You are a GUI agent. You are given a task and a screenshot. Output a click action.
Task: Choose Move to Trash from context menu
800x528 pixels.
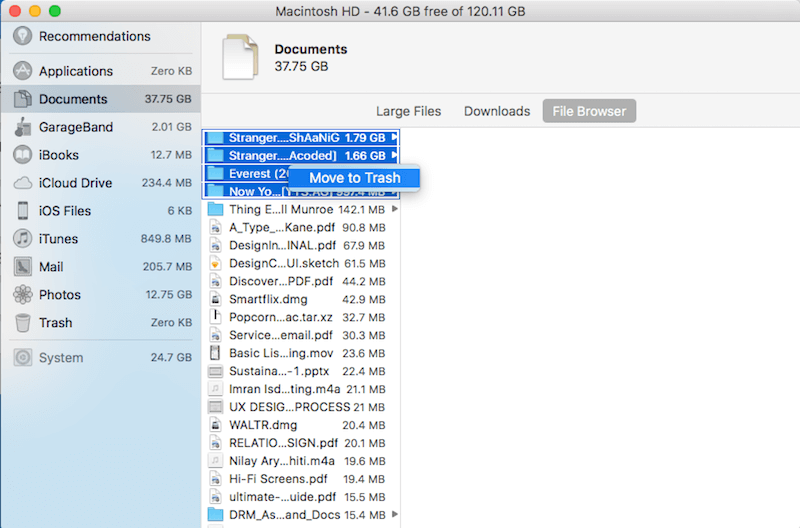point(354,178)
